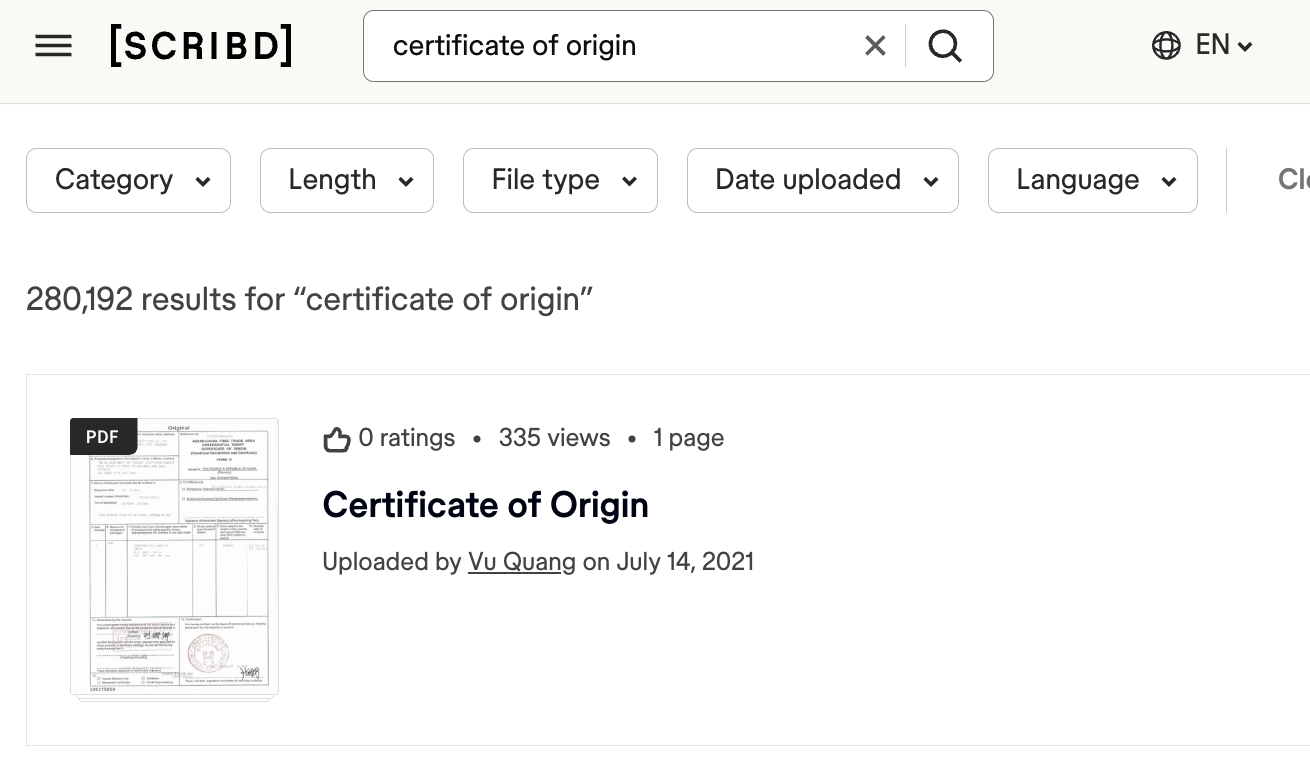The image size is (1310, 762).
Task: Open the File type filter
Action: (x=560, y=180)
